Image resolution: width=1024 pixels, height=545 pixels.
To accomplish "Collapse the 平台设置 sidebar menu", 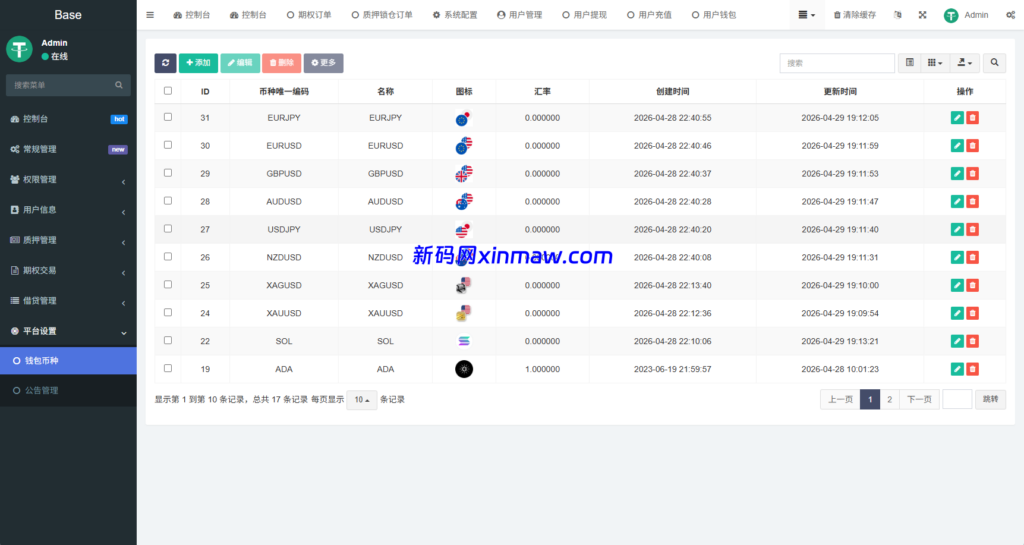I will [68, 331].
